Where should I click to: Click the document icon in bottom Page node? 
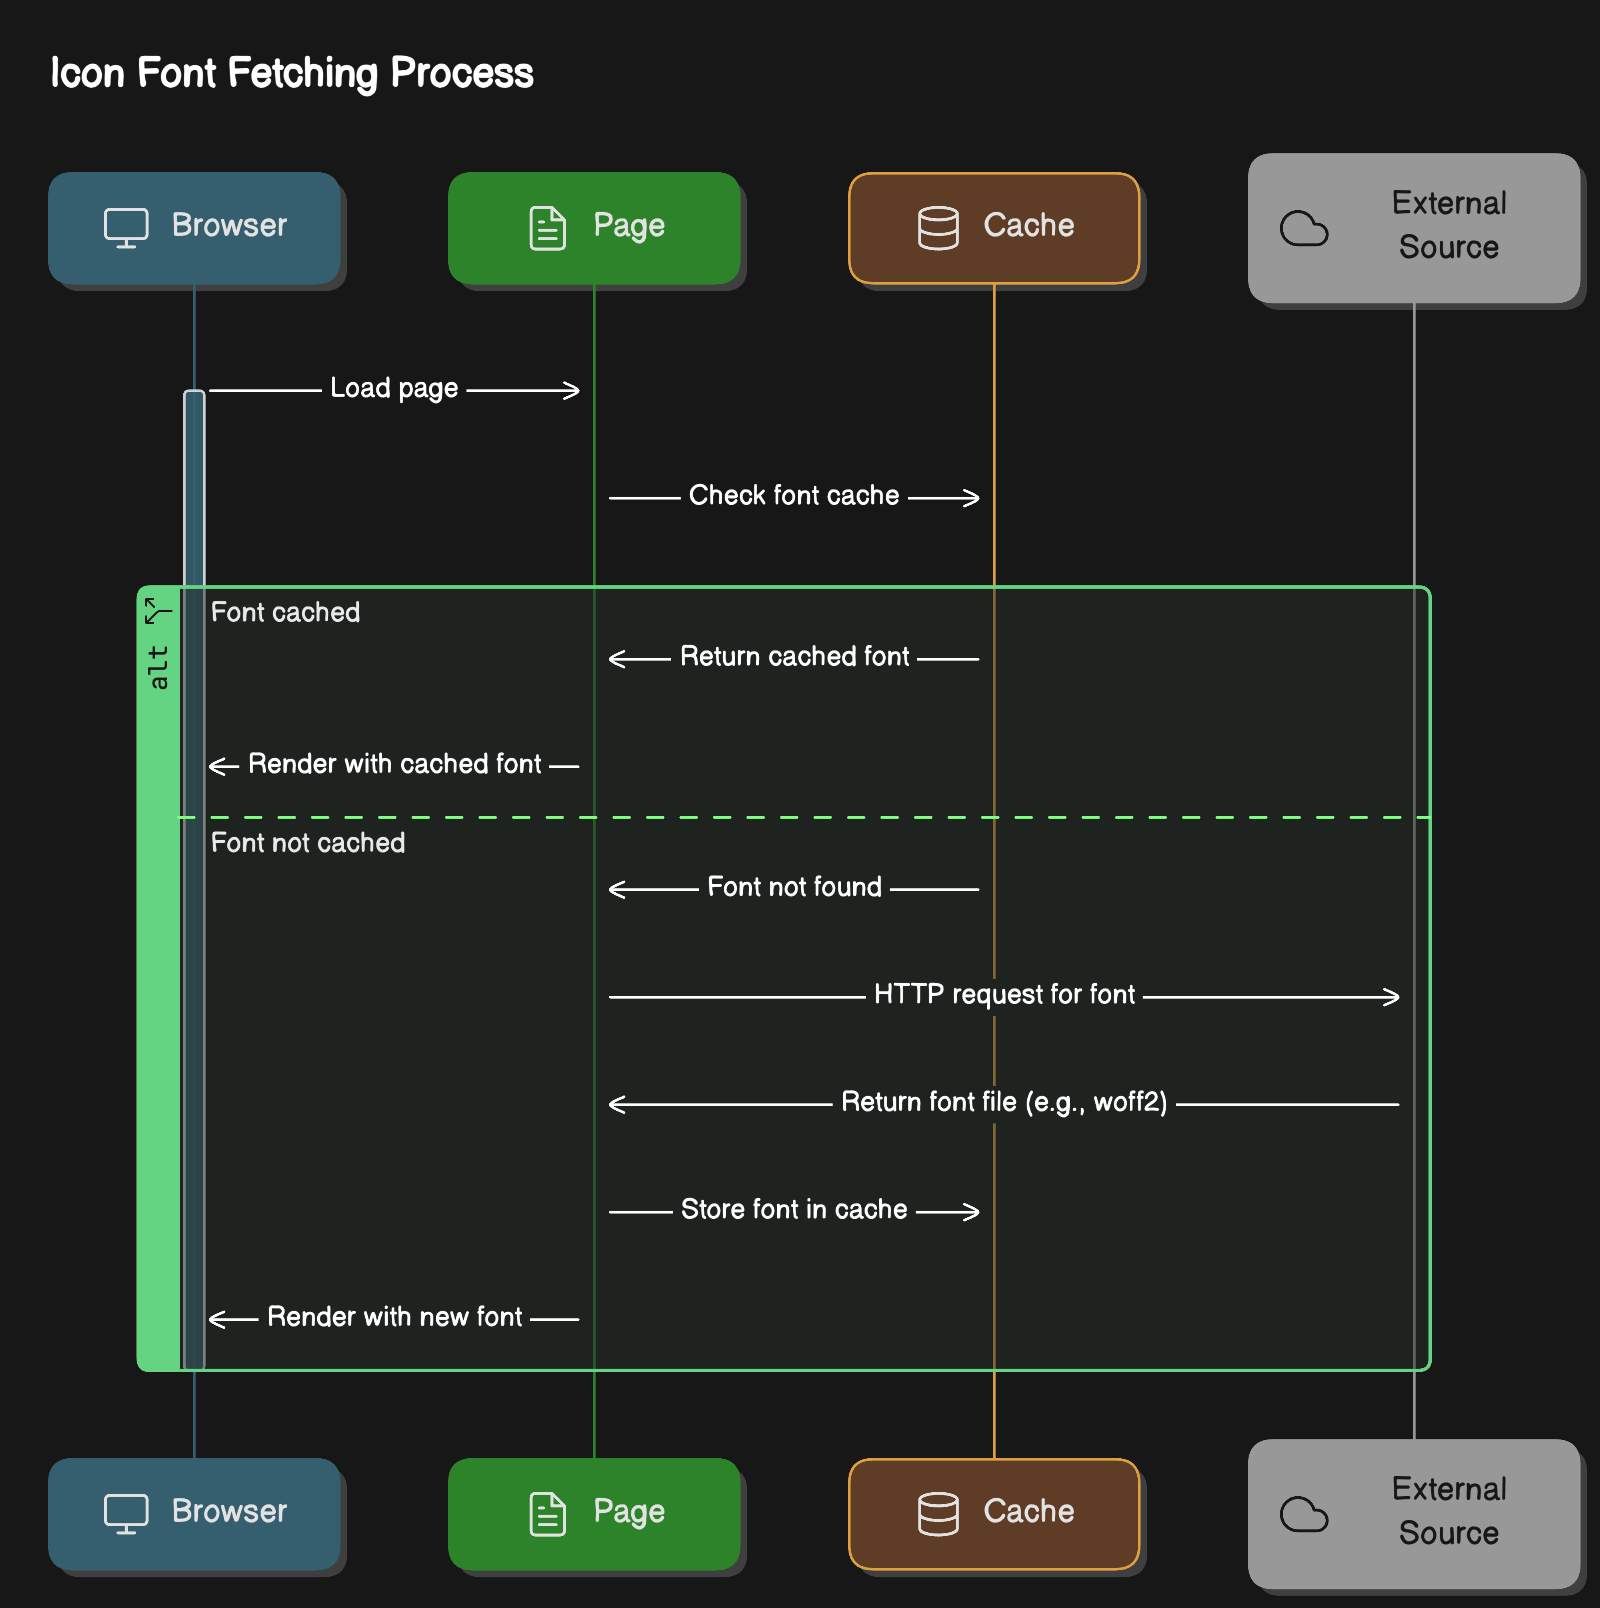pos(547,1514)
